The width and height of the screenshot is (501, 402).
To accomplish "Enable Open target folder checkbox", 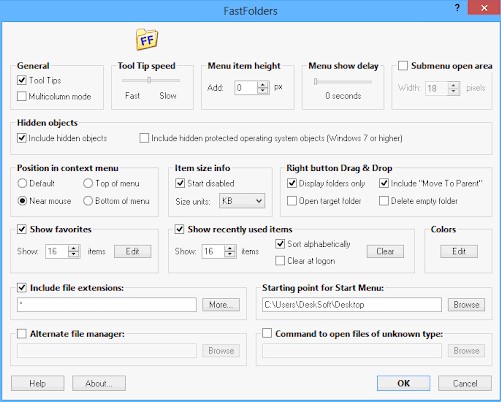I will (292, 201).
